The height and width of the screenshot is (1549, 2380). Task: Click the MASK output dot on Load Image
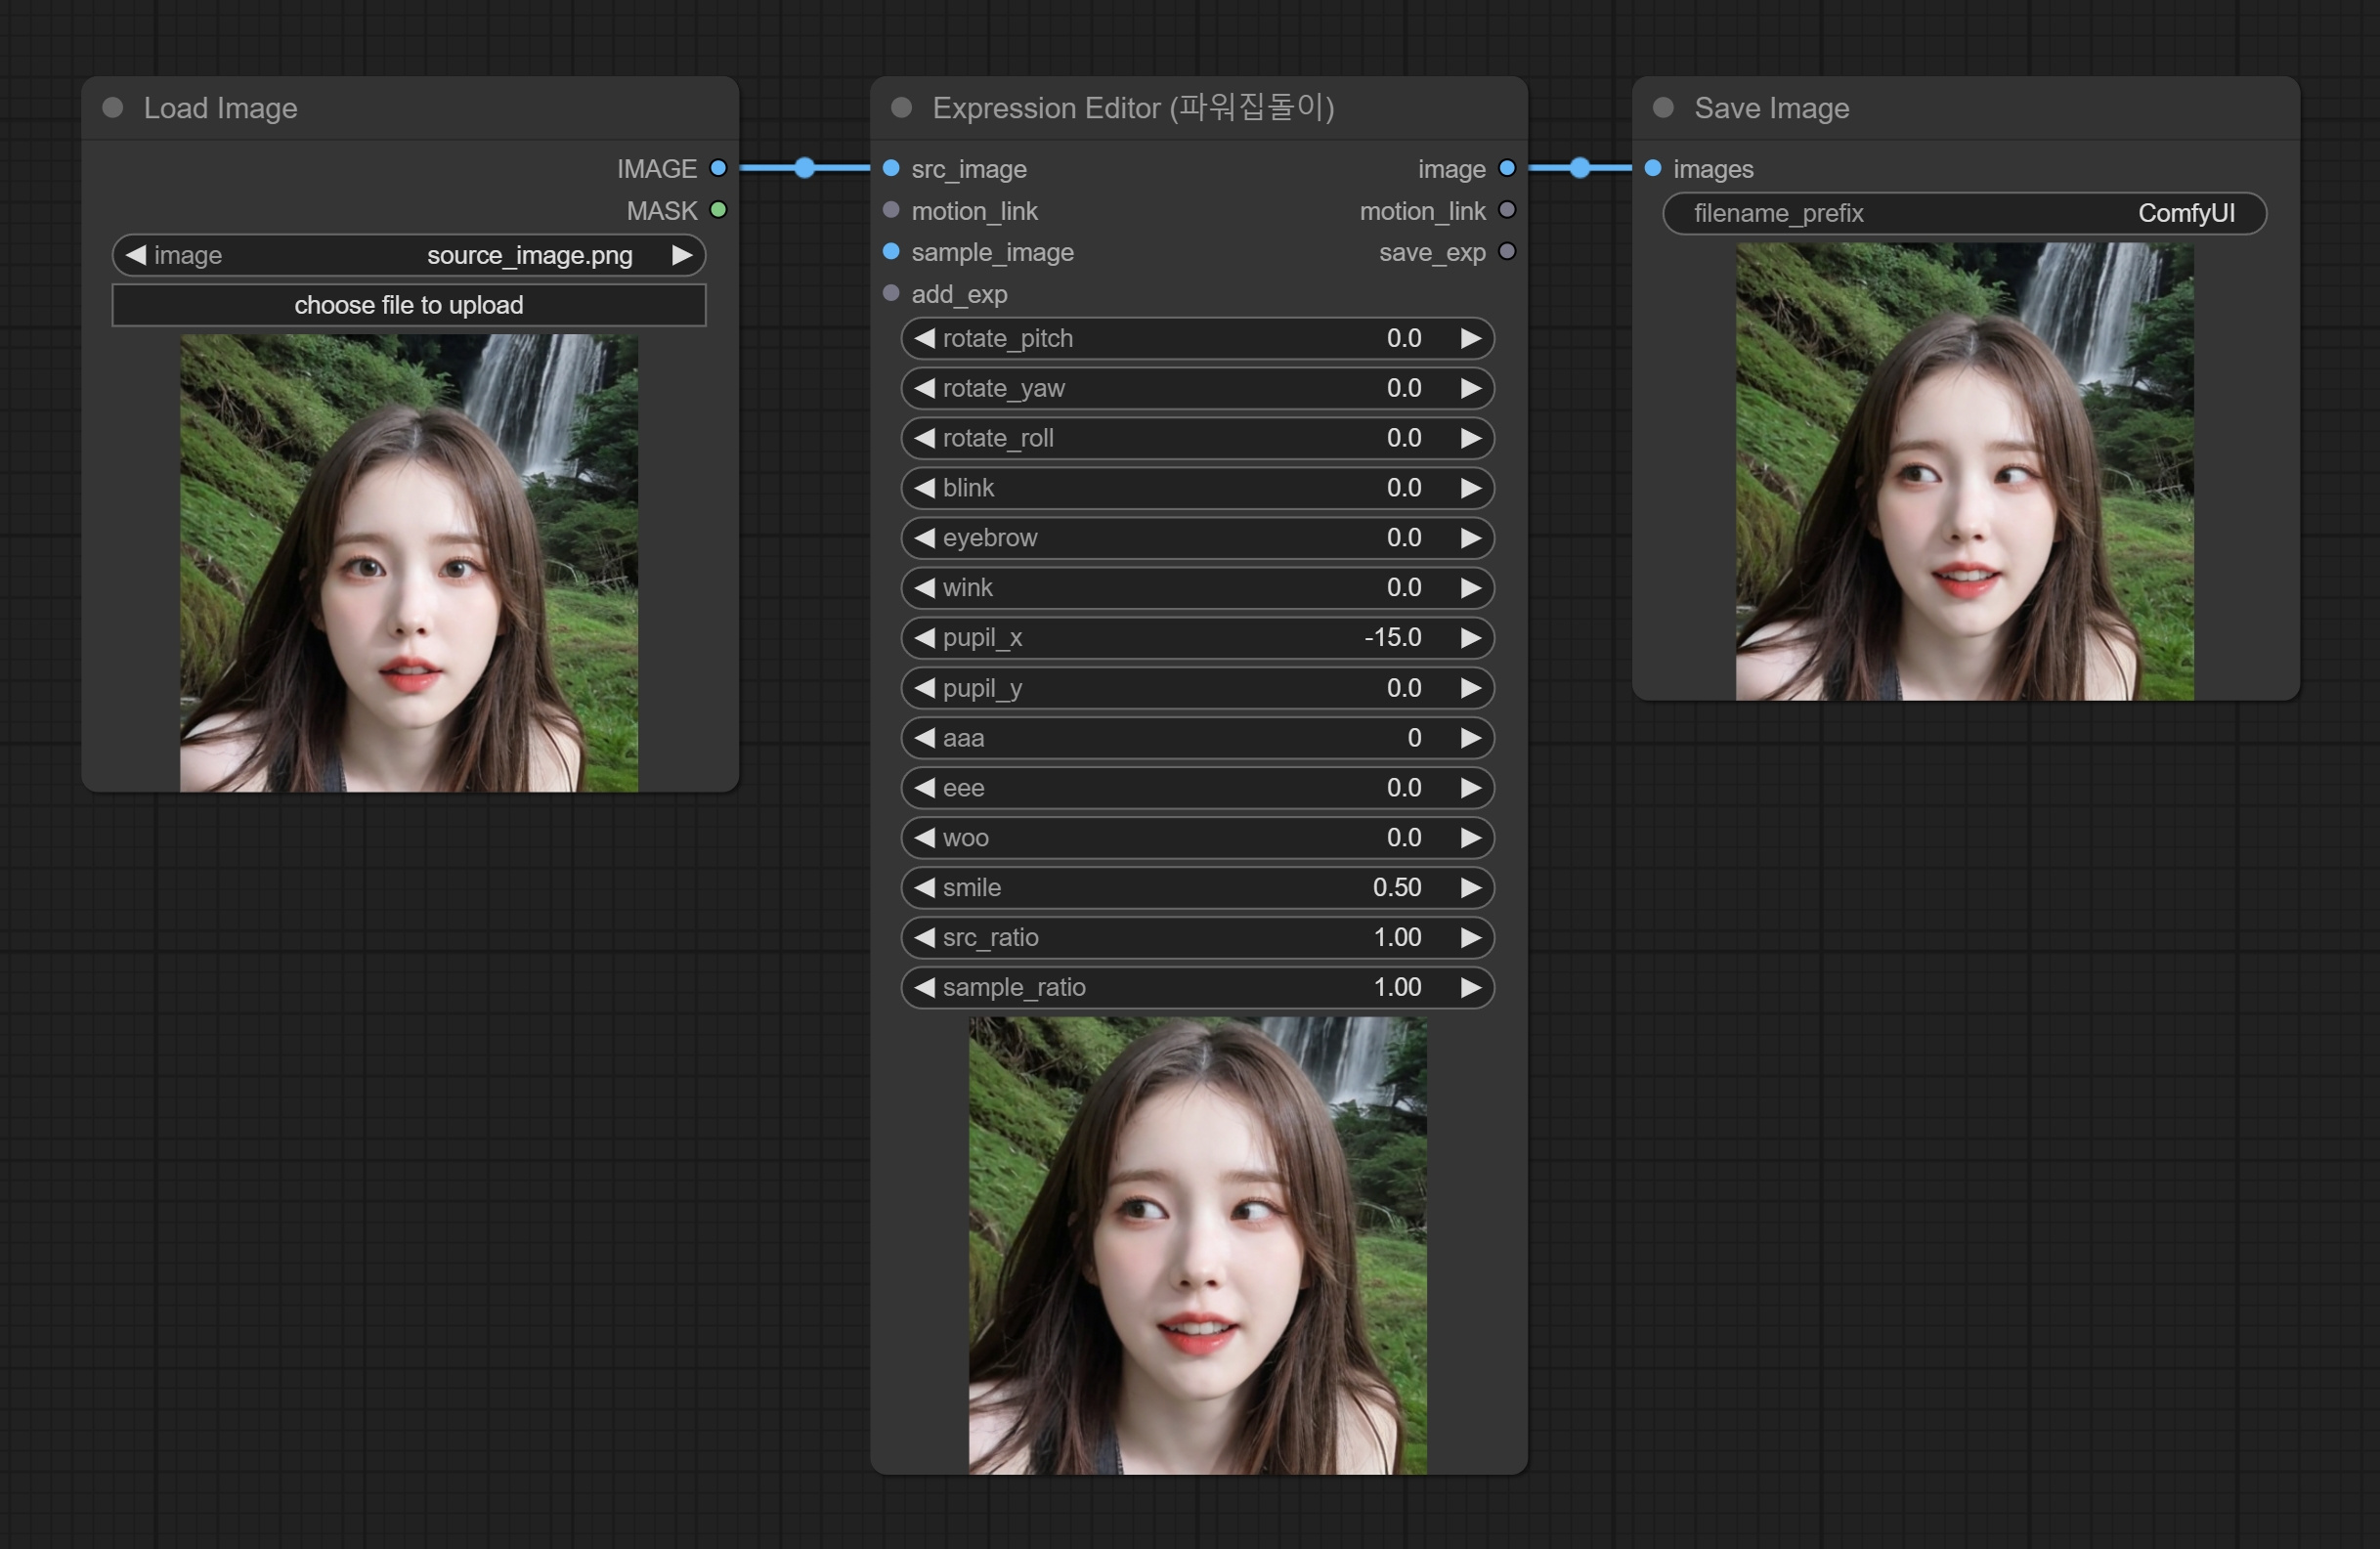point(719,210)
